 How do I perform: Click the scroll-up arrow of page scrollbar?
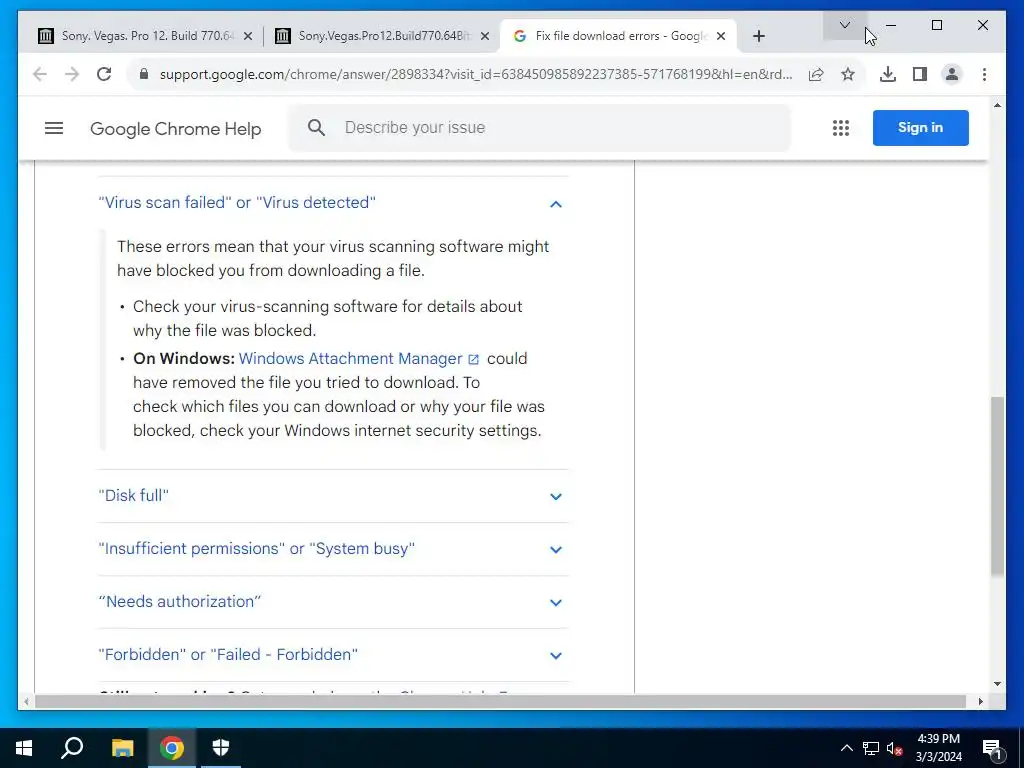pyautogui.click(x=997, y=104)
